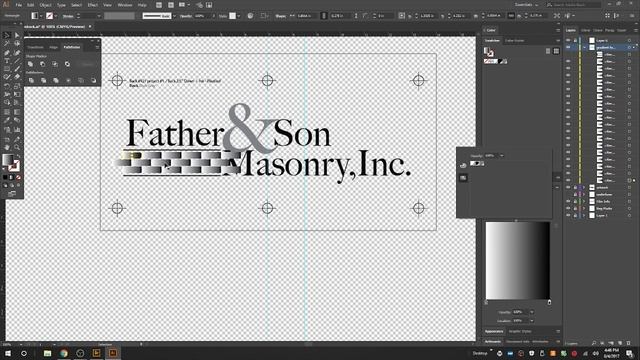640x360 pixels.
Task: Select the Type tool
Action: point(7,61)
